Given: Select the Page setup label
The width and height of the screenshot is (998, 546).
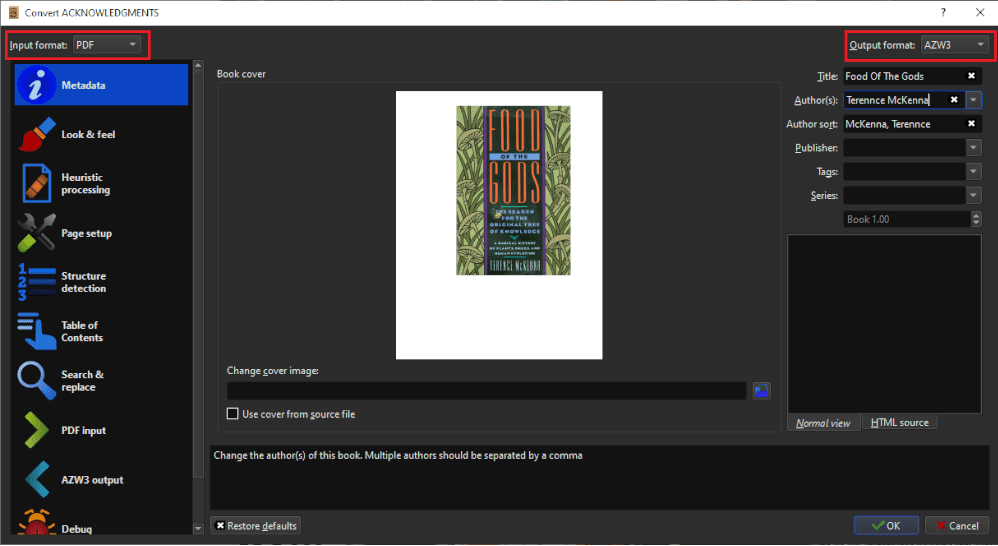Looking at the screenshot, I should pos(87,233).
